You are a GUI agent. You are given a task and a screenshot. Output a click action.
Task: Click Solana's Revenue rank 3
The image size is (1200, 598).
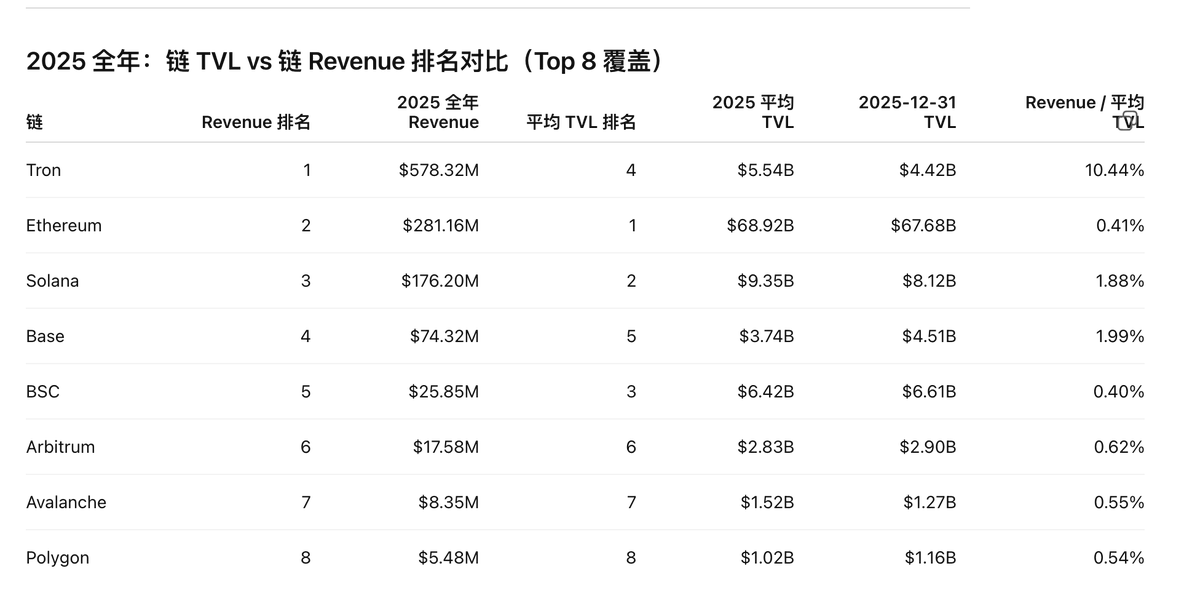coord(306,281)
